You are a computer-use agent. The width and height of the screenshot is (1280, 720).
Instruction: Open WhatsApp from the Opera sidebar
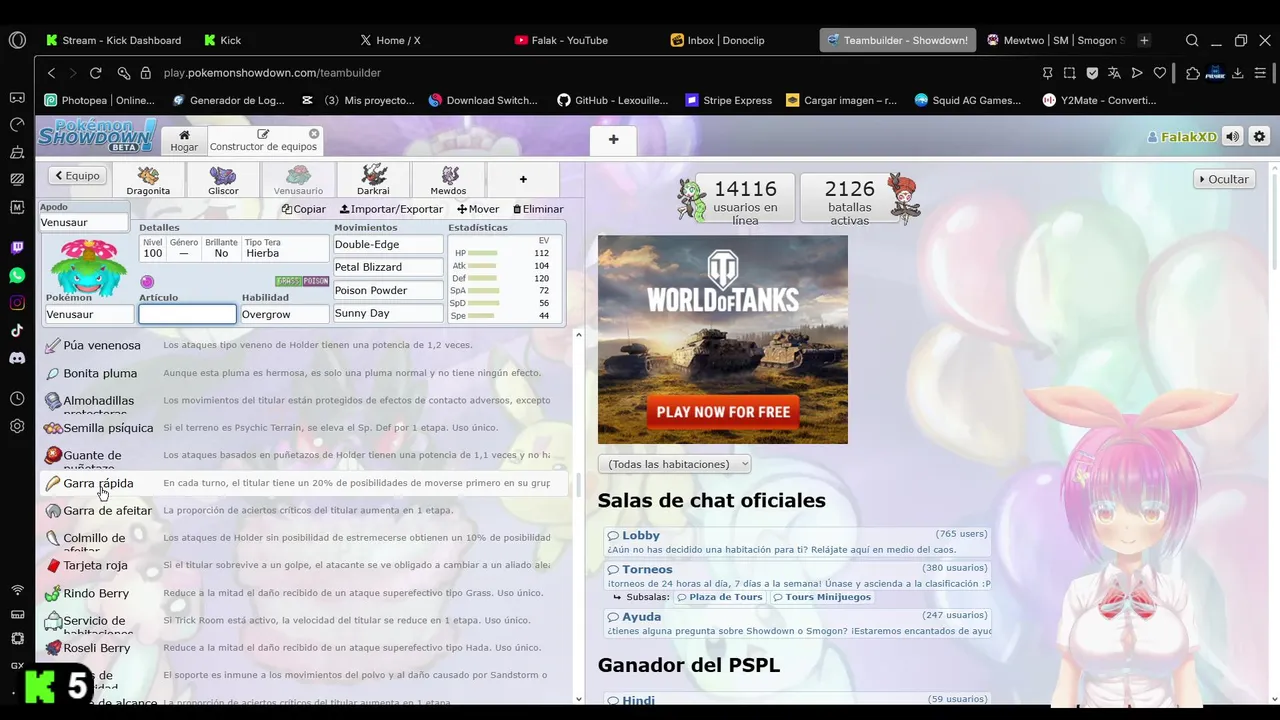17,275
